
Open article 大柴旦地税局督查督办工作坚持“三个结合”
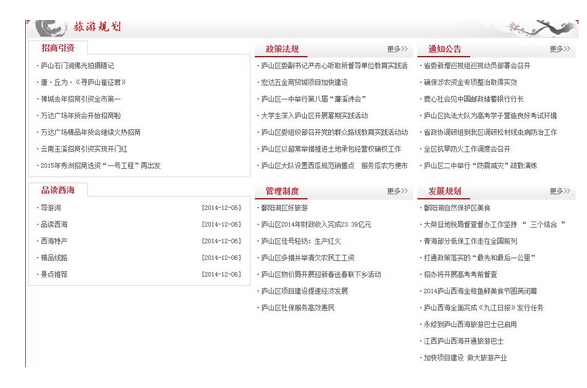[x=494, y=225]
